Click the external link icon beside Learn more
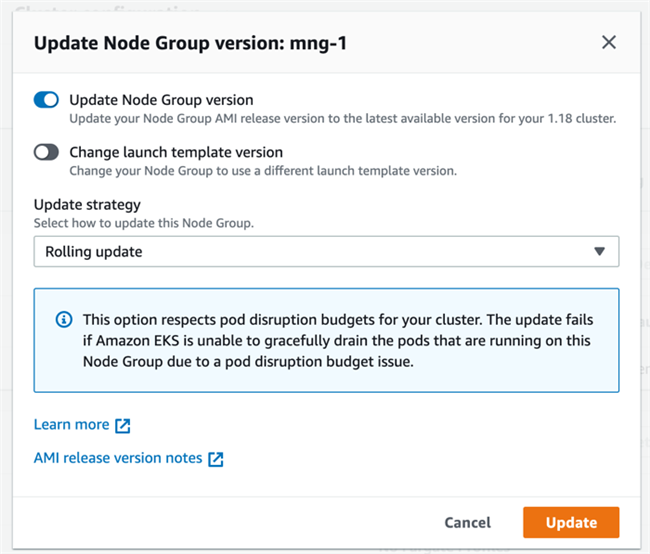This screenshot has width=650, height=554. [x=123, y=425]
